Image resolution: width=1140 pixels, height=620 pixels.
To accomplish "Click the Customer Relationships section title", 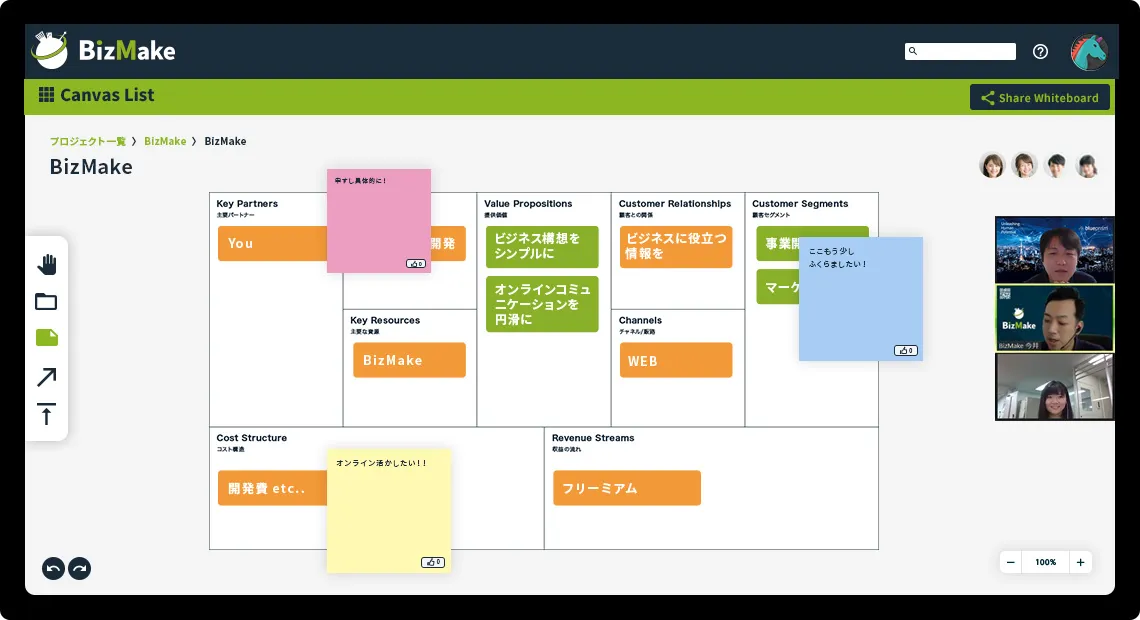I will click(675, 204).
